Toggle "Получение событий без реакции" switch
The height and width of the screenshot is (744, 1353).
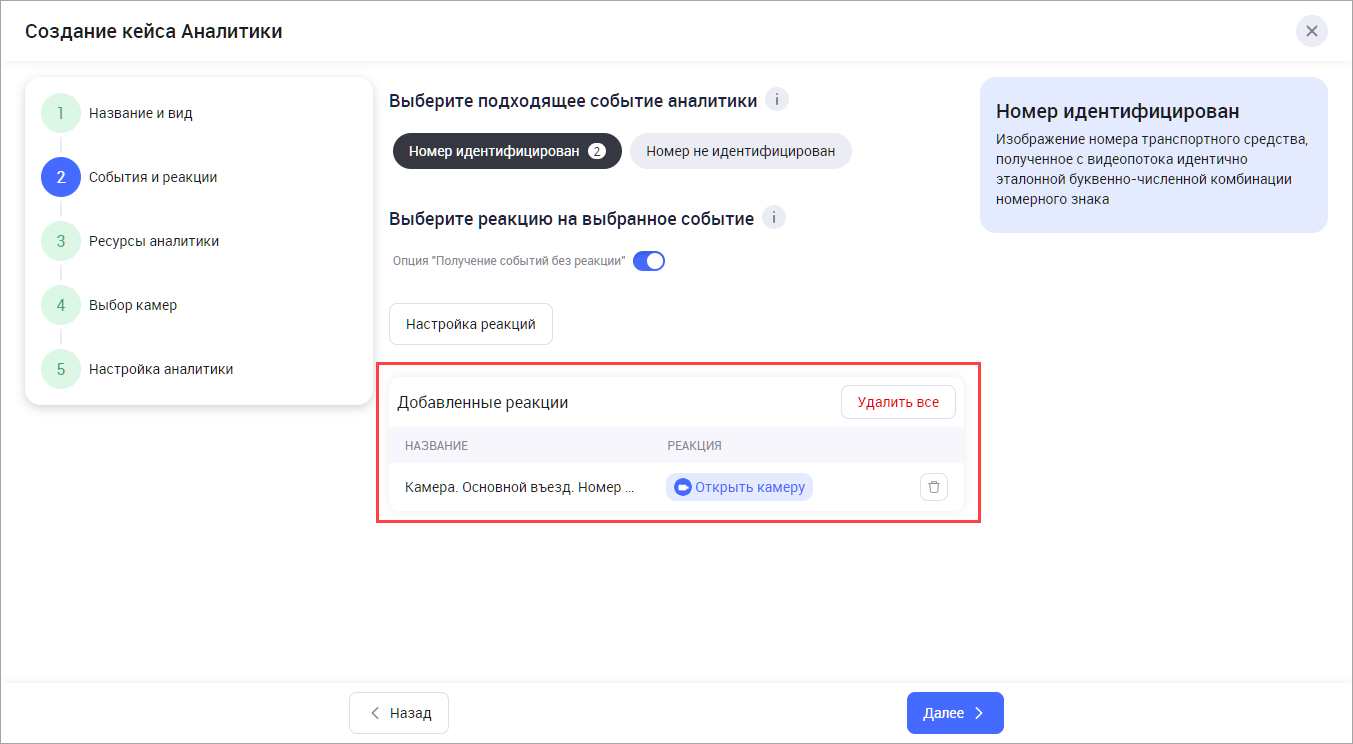[649, 261]
